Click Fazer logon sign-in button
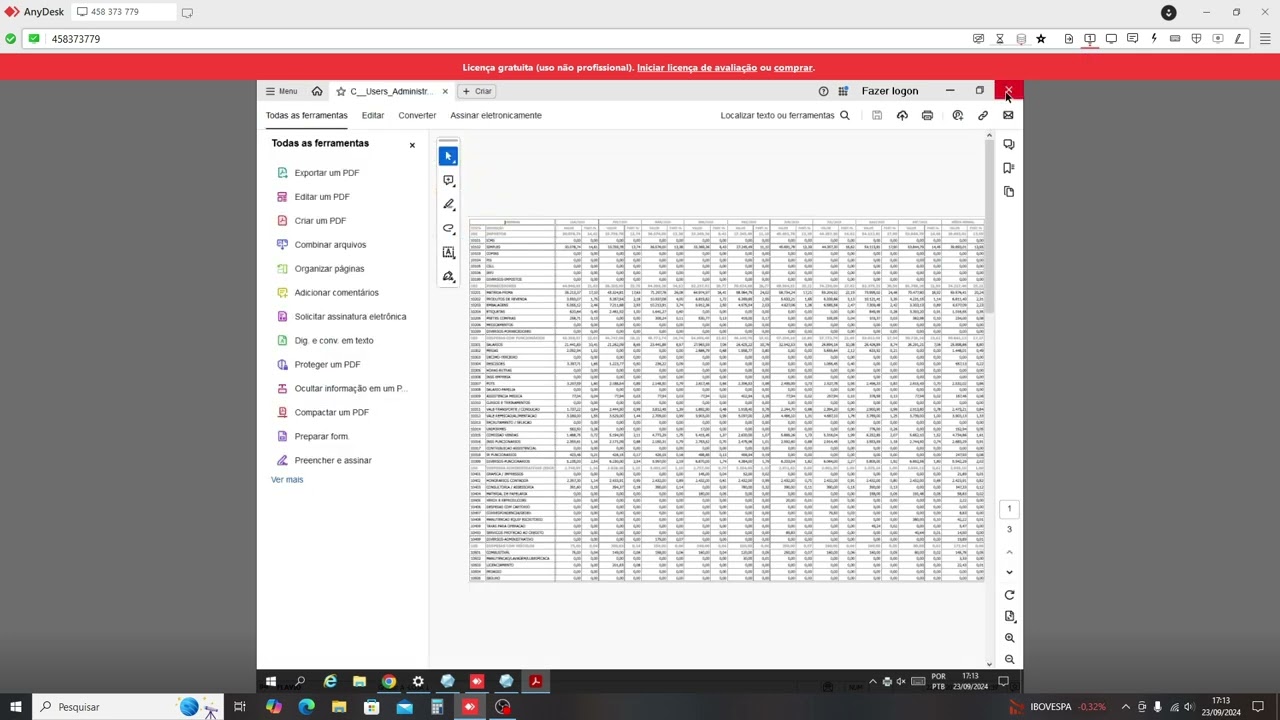Viewport: 1280px width, 720px height. tap(890, 91)
